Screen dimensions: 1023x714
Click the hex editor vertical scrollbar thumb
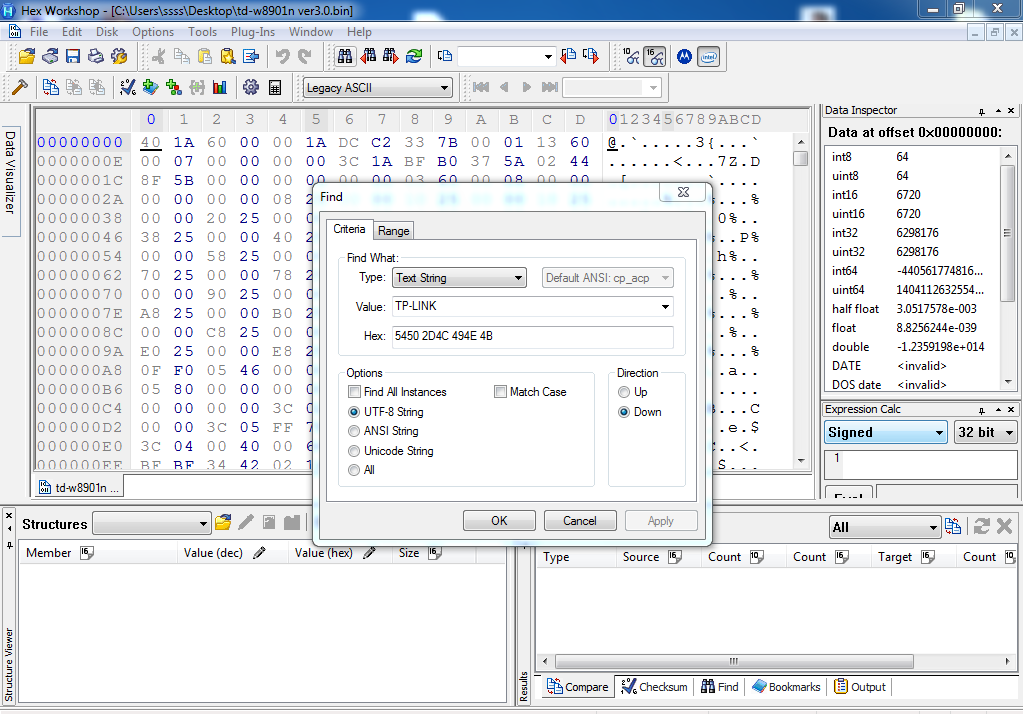click(x=801, y=158)
